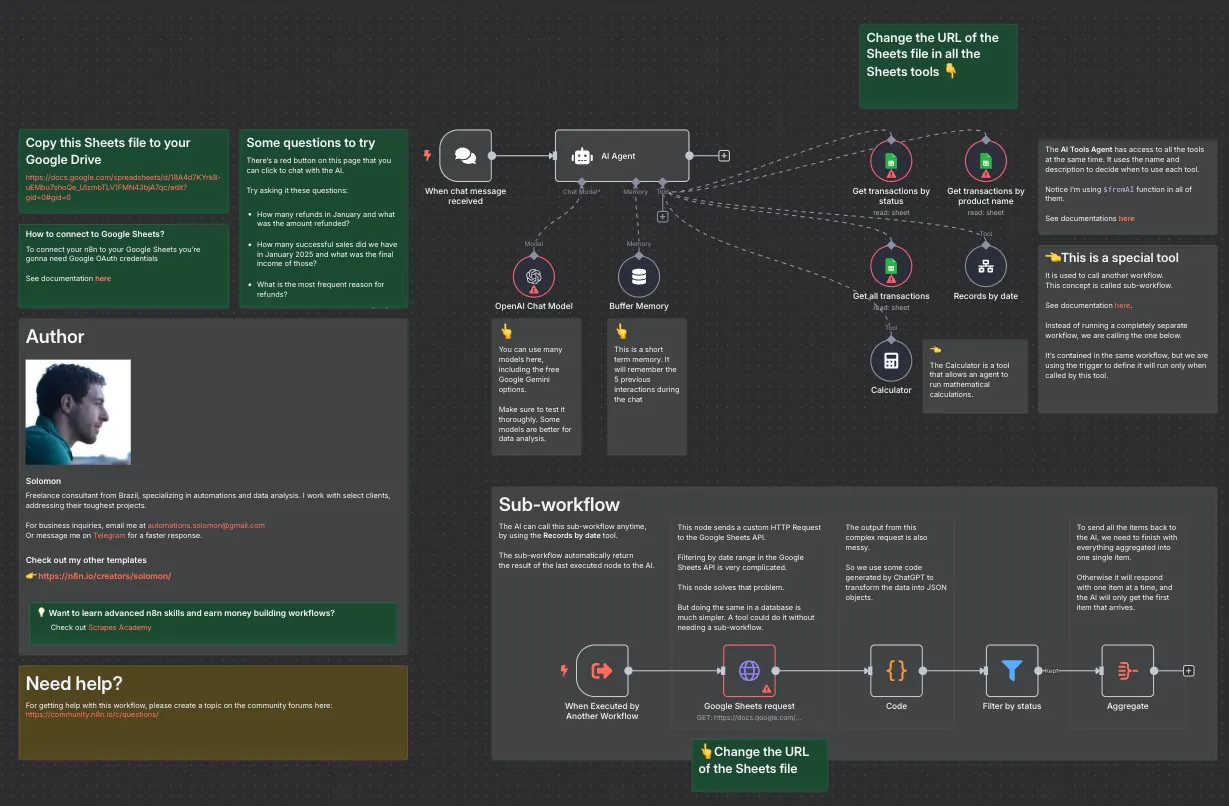
Task: Click Check out my other templates text
Action: pos(86,560)
